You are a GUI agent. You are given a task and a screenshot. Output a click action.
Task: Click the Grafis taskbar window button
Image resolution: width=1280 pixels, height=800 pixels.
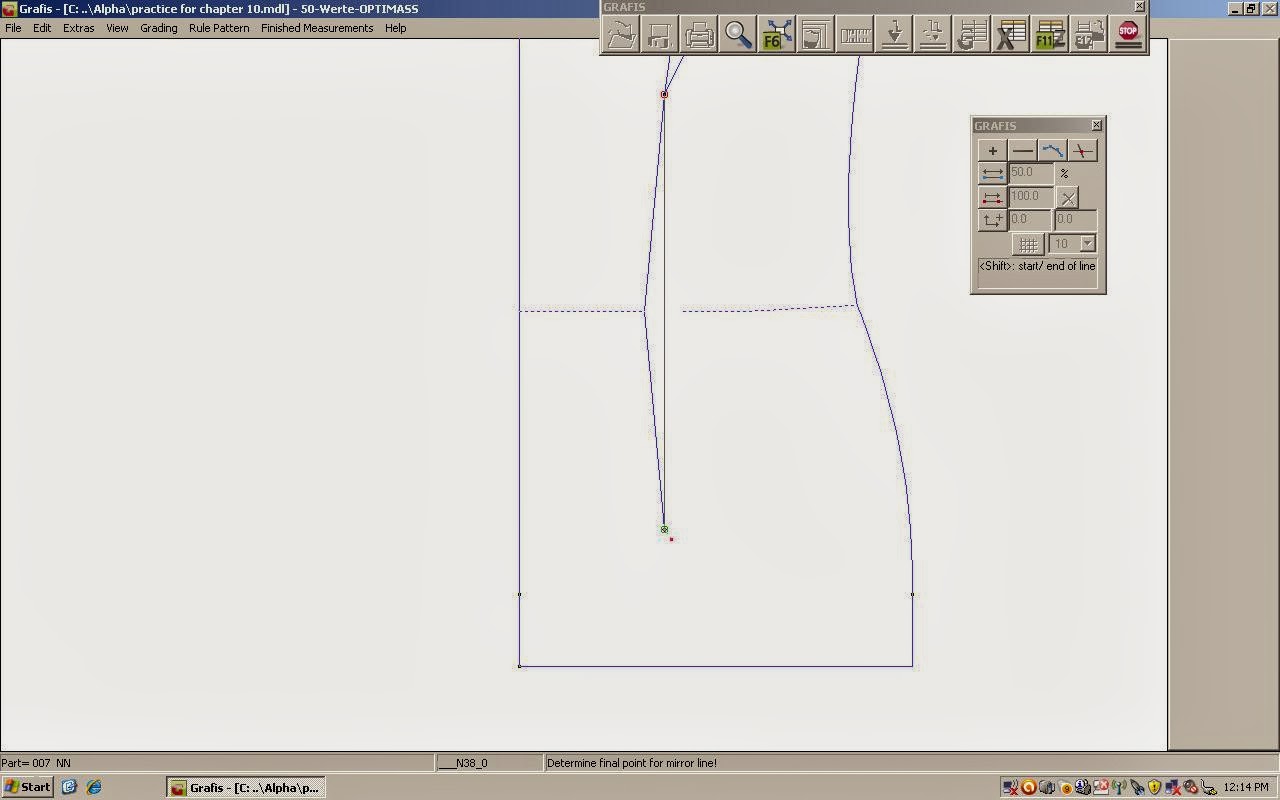[245, 787]
